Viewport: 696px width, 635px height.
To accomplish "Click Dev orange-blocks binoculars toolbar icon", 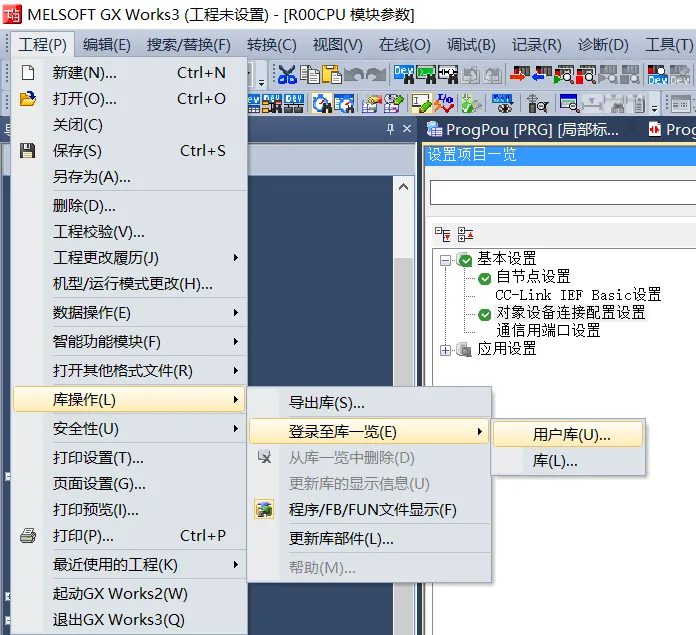I will [x=272, y=103].
